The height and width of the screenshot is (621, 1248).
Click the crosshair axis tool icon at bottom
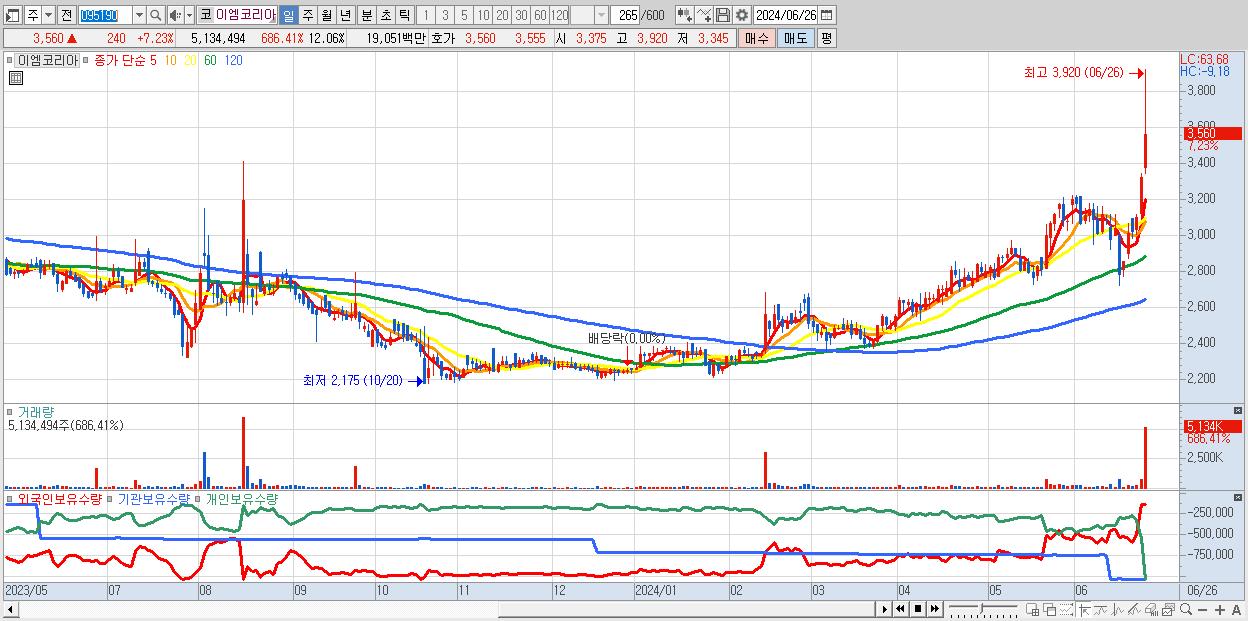1084,609
